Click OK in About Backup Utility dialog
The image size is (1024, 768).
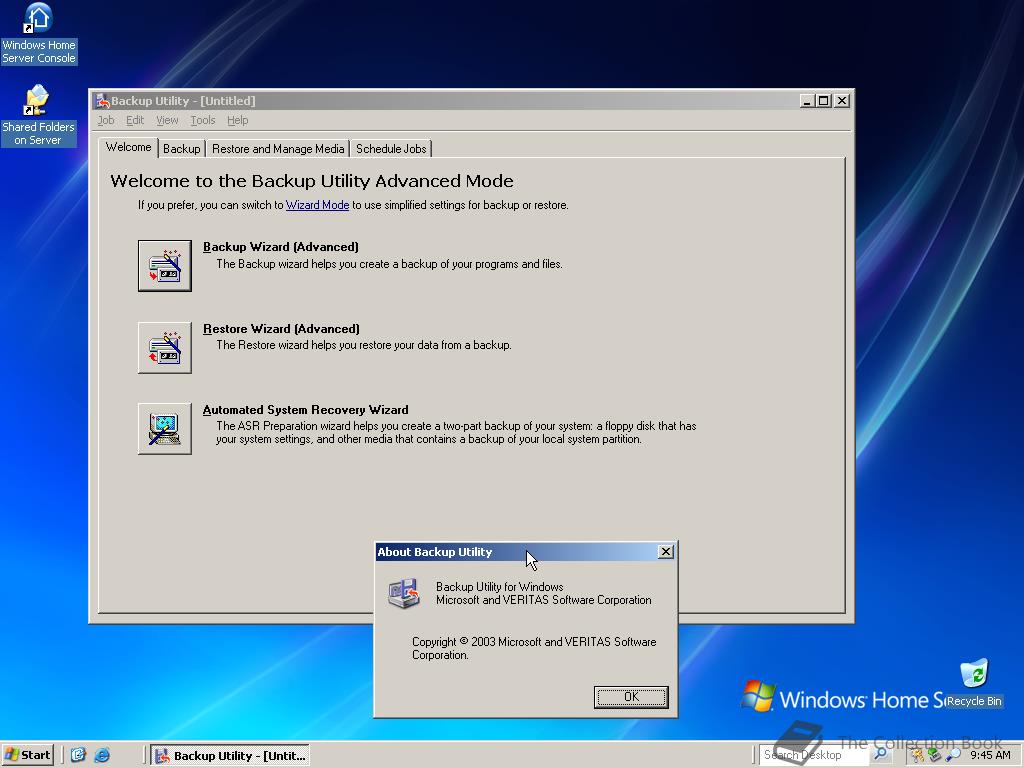click(631, 697)
